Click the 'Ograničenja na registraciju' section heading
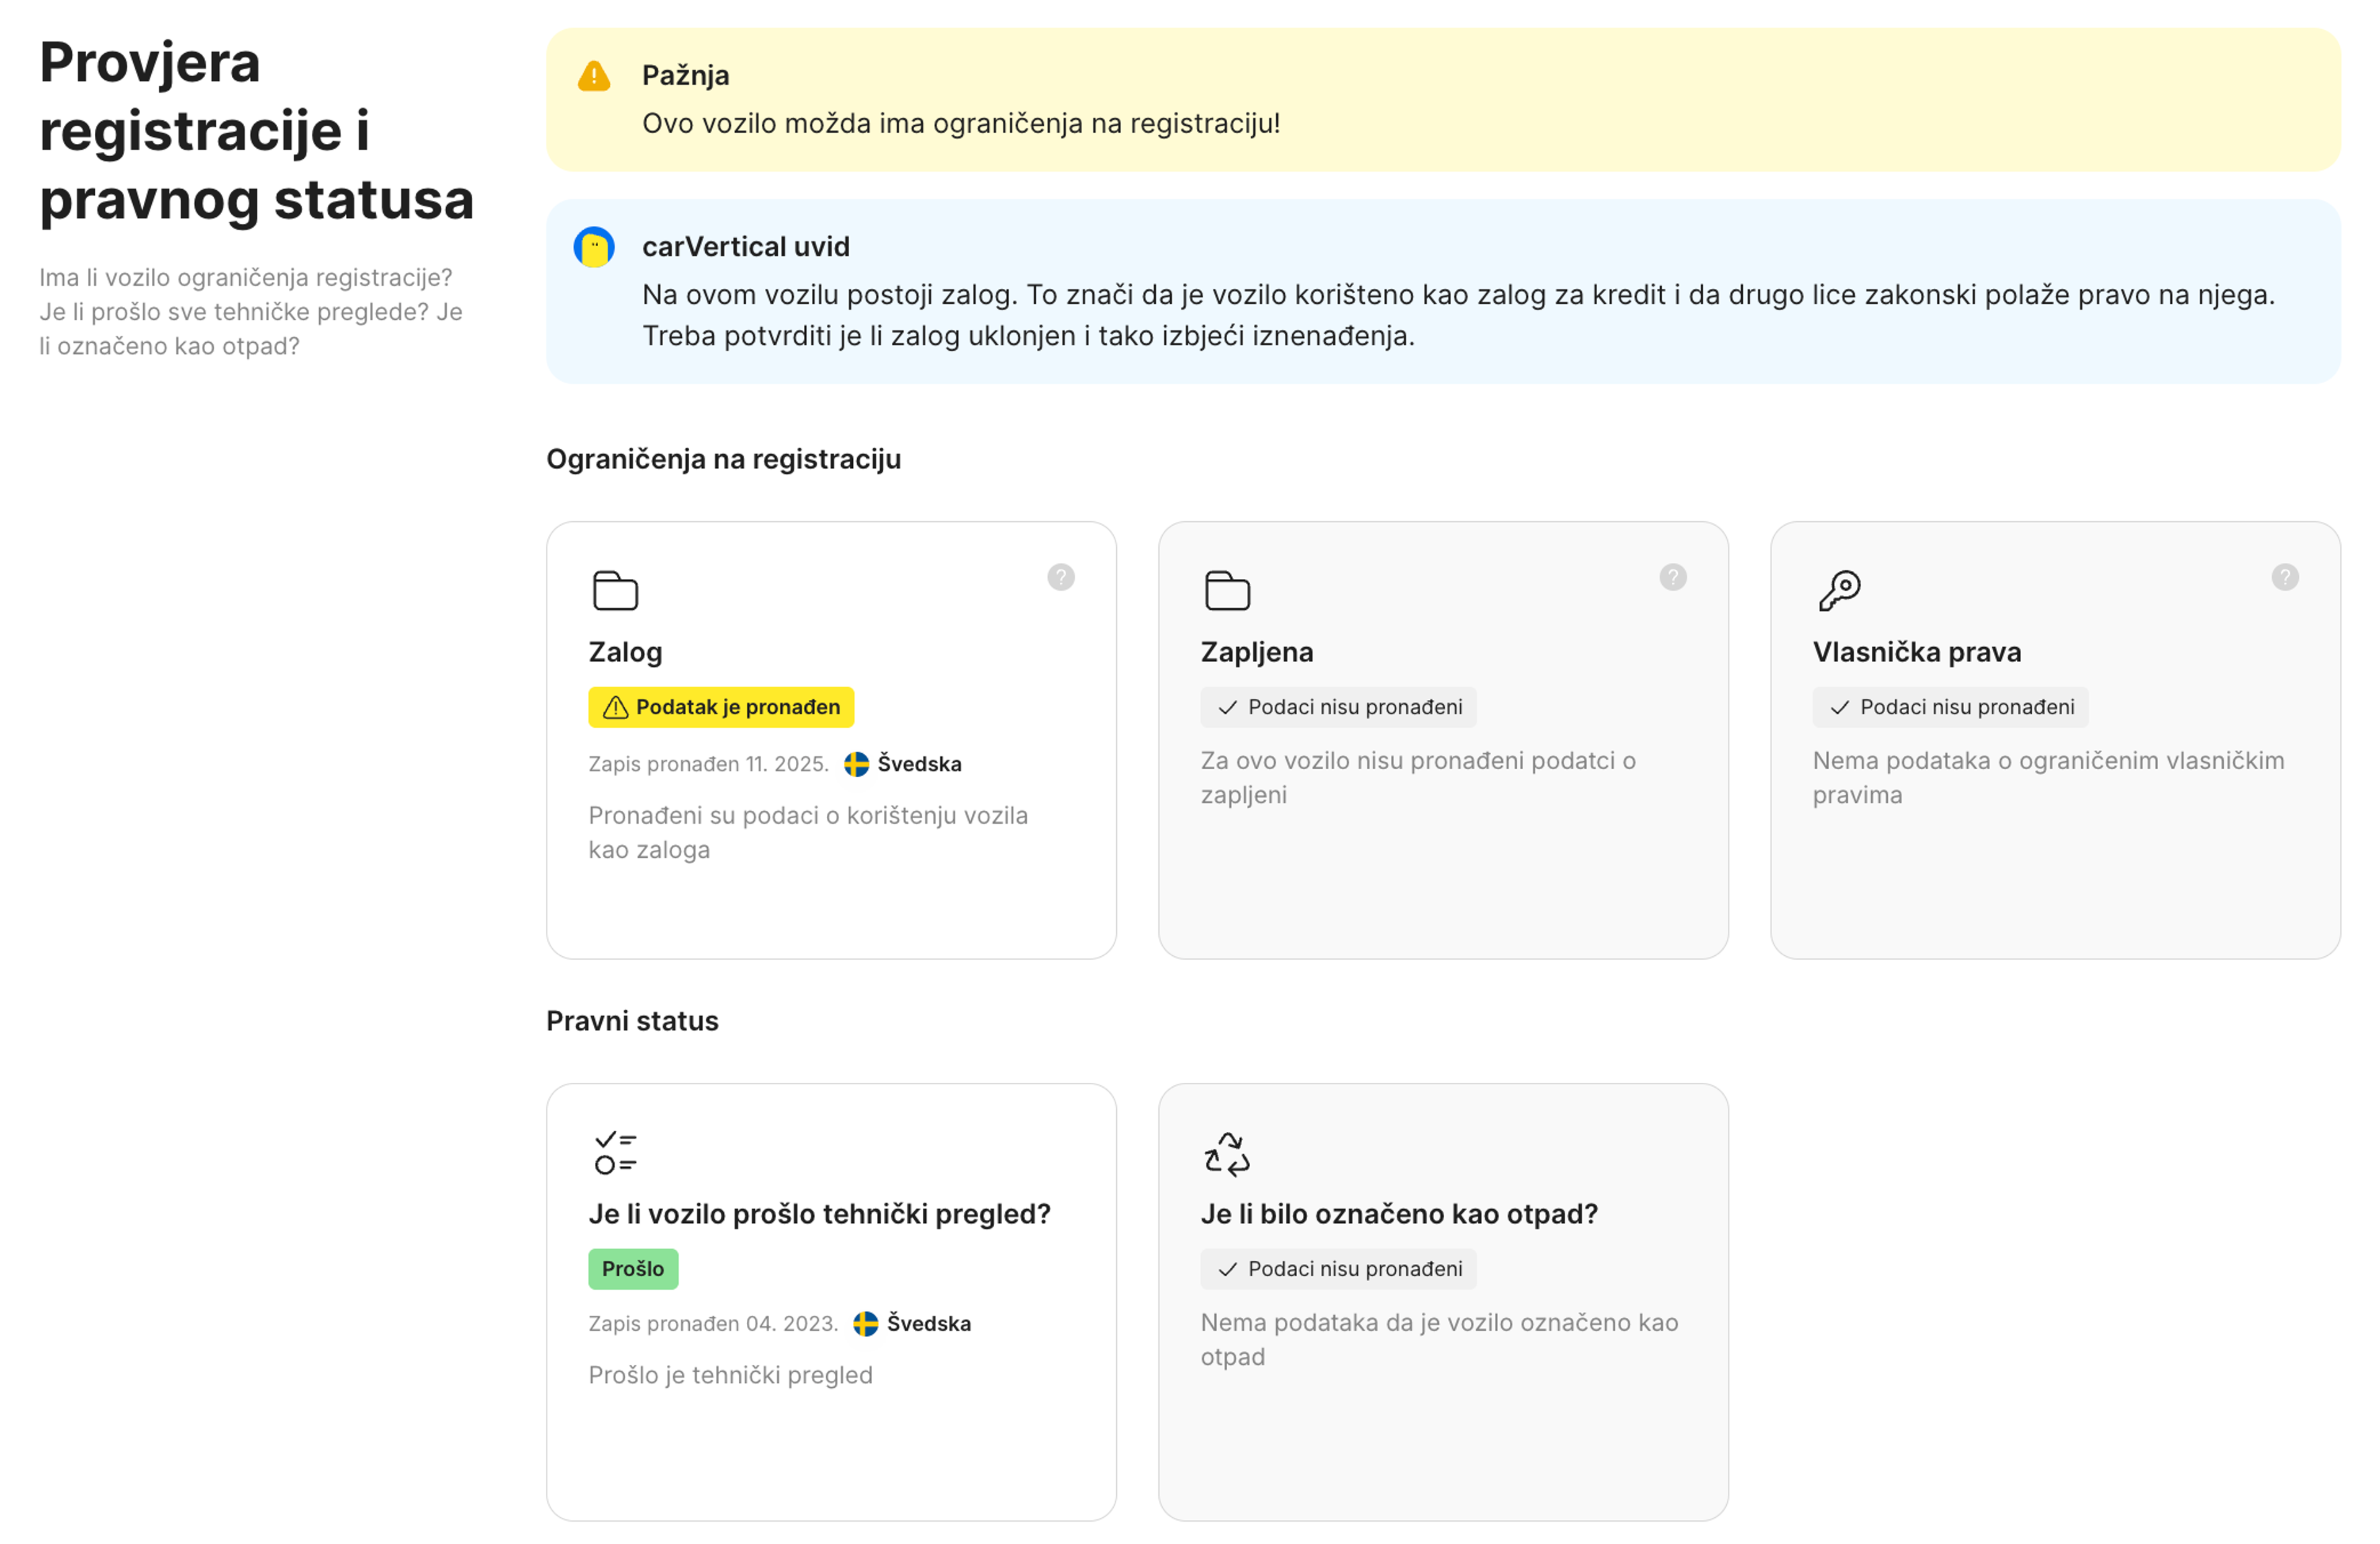The height and width of the screenshot is (1544, 2380). point(723,459)
